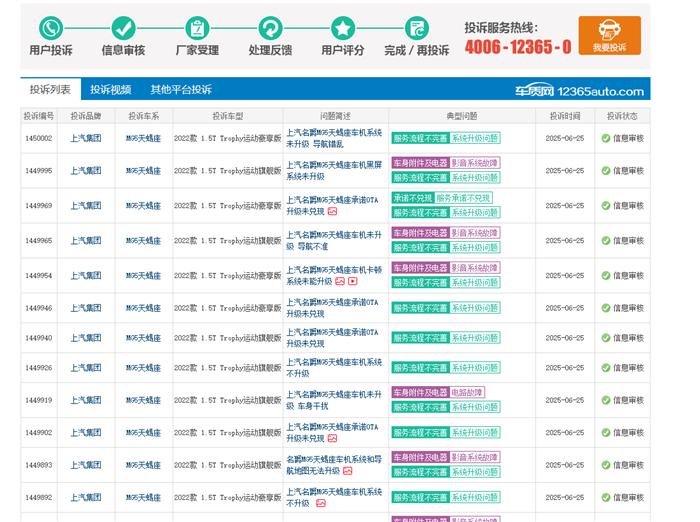Click 系统升级问题 tag in row 1449946
Viewport: 700px width, 522px height.
(475, 308)
